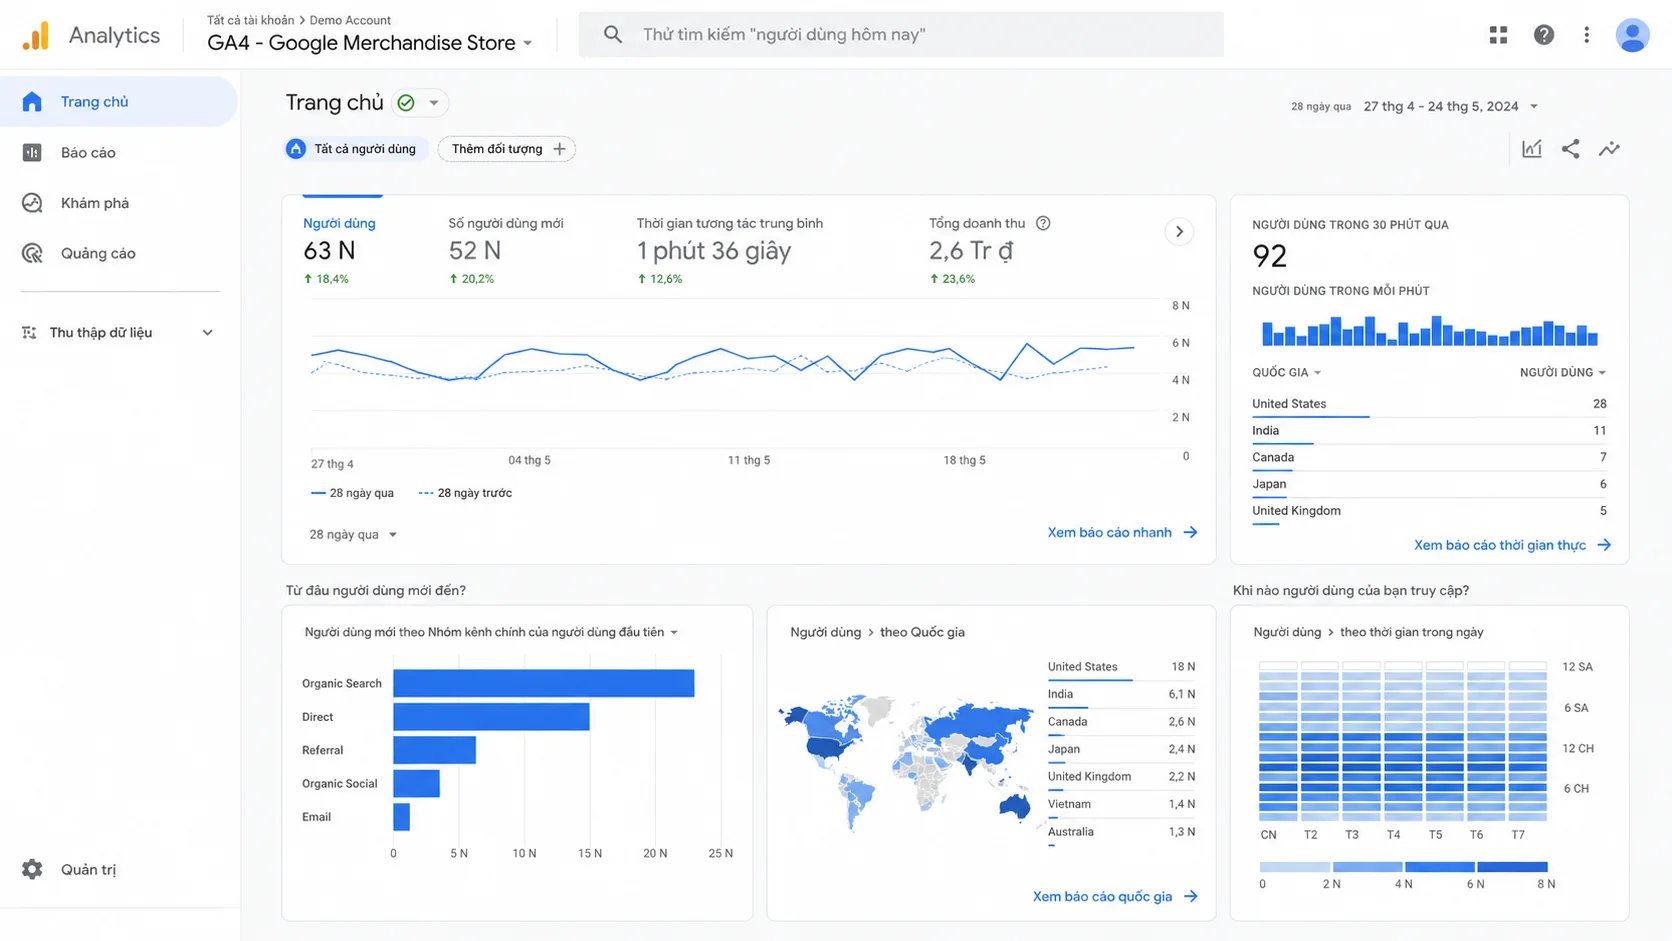1672x941 pixels.
Task: Click the Organic Search bar in chart
Action: pos(543,683)
